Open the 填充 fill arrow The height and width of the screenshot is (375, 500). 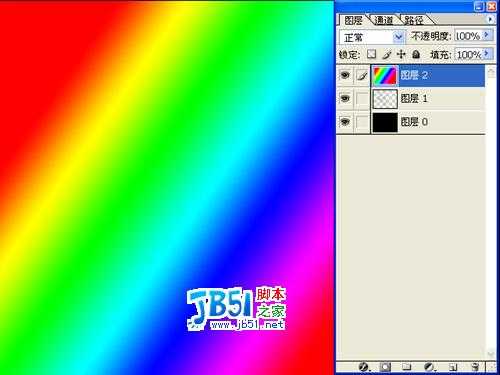(487, 53)
